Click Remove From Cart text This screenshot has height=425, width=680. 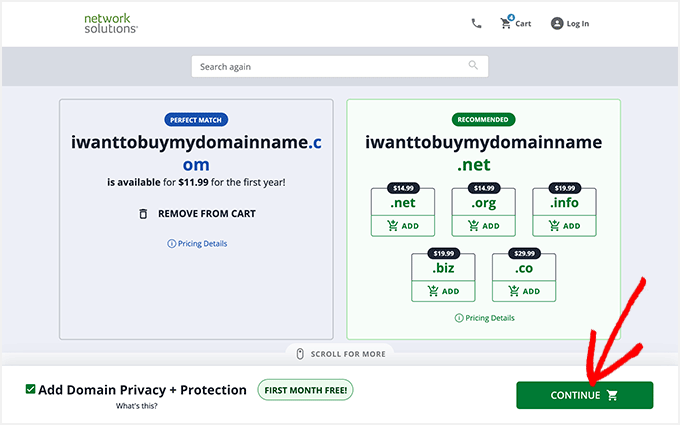[x=207, y=214]
